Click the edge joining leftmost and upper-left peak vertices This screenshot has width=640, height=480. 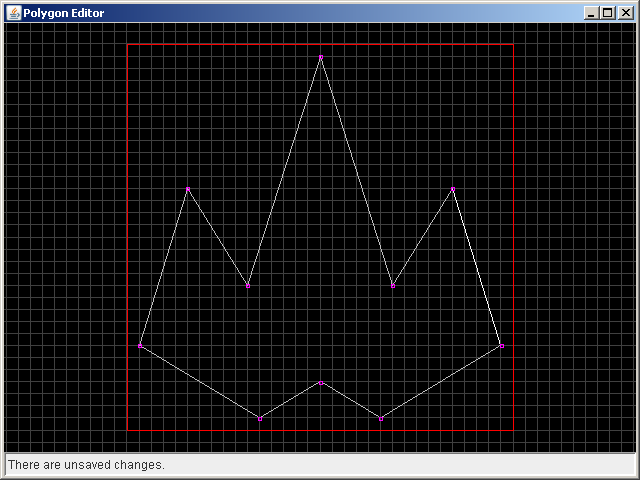pyautogui.click(x=164, y=267)
